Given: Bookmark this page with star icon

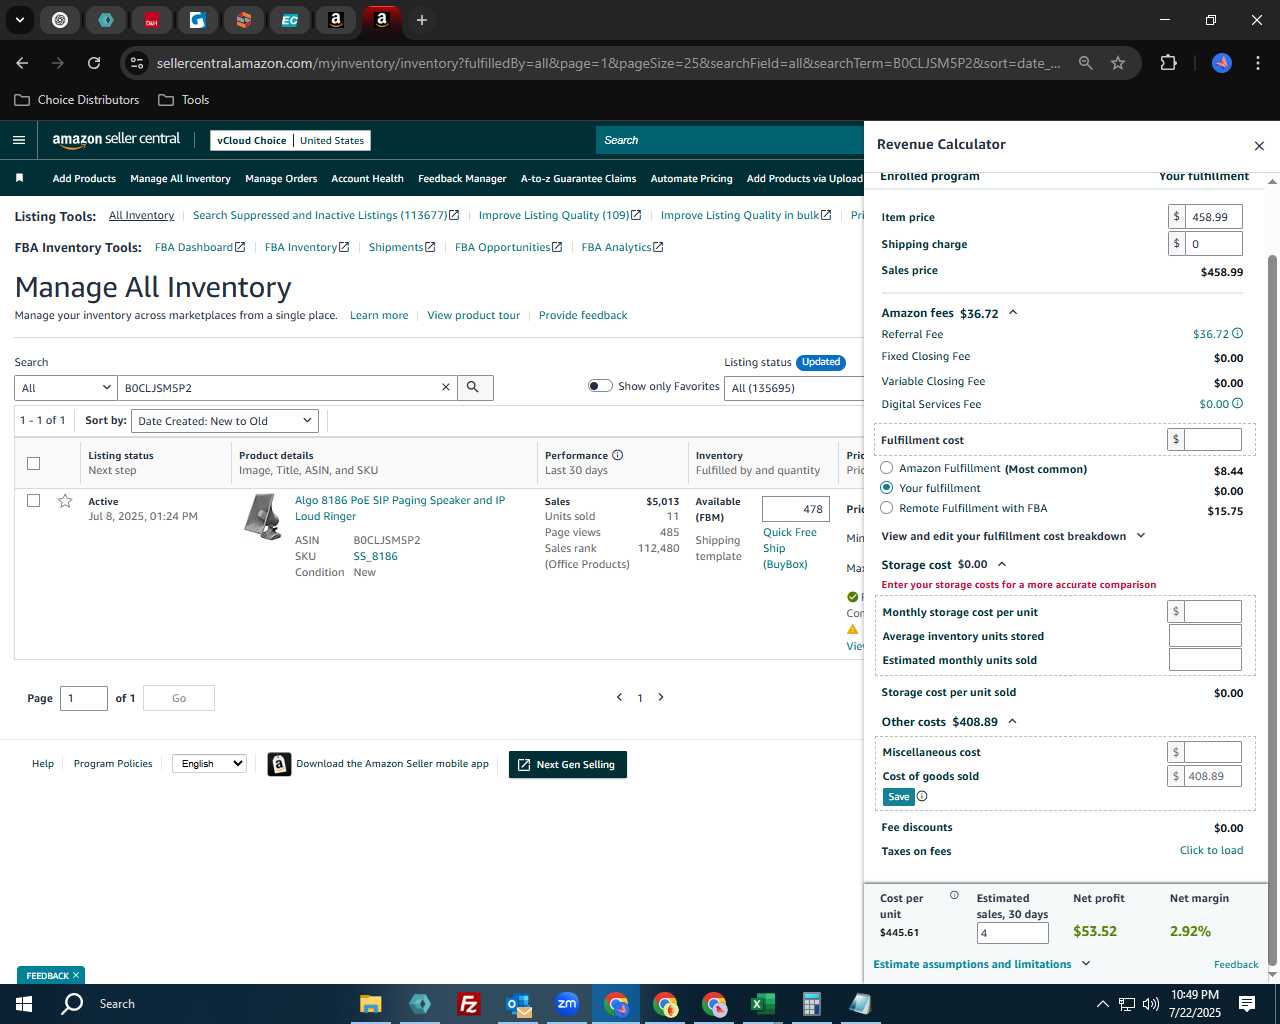Looking at the screenshot, I should (1118, 63).
